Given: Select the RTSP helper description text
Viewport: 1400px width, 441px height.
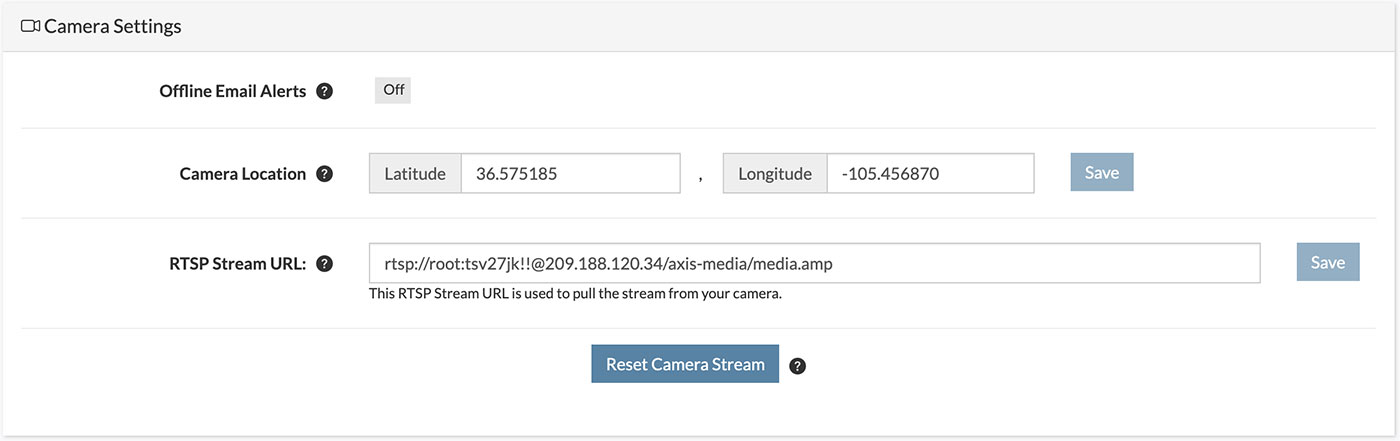Looking at the screenshot, I should pyautogui.click(x=575, y=295).
